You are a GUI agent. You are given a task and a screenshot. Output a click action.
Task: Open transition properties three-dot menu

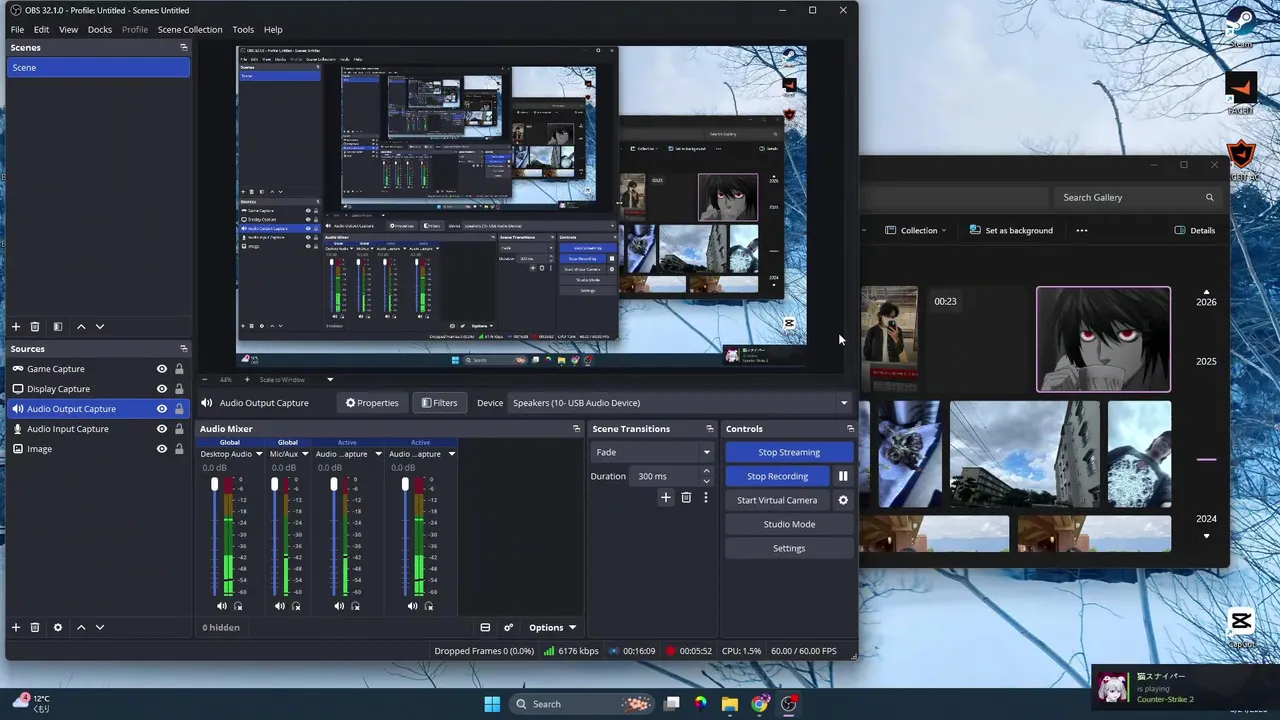point(705,497)
